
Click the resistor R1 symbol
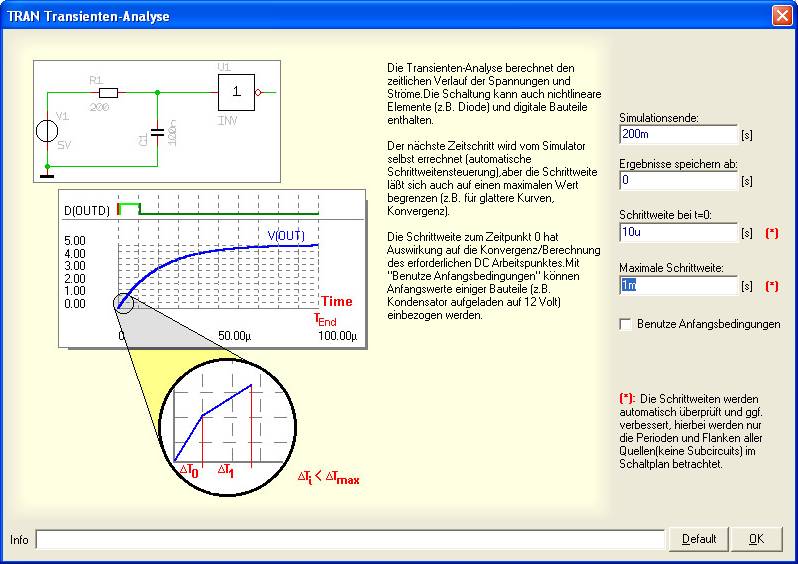click(108, 92)
